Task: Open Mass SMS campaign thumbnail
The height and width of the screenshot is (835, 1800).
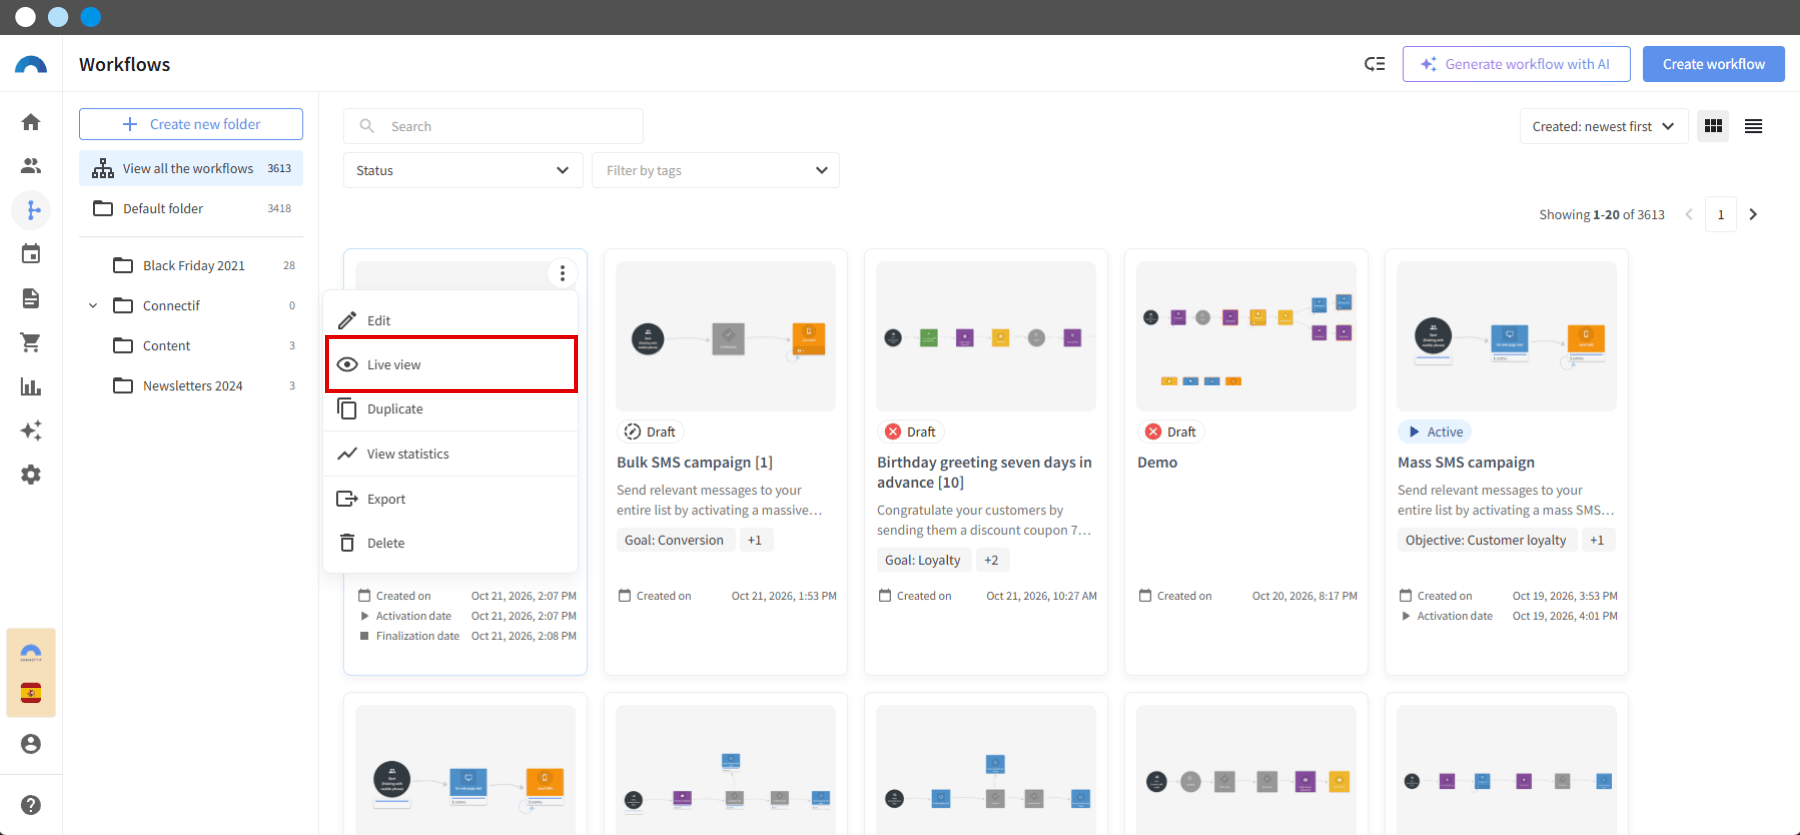Action: pyautogui.click(x=1507, y=336)
